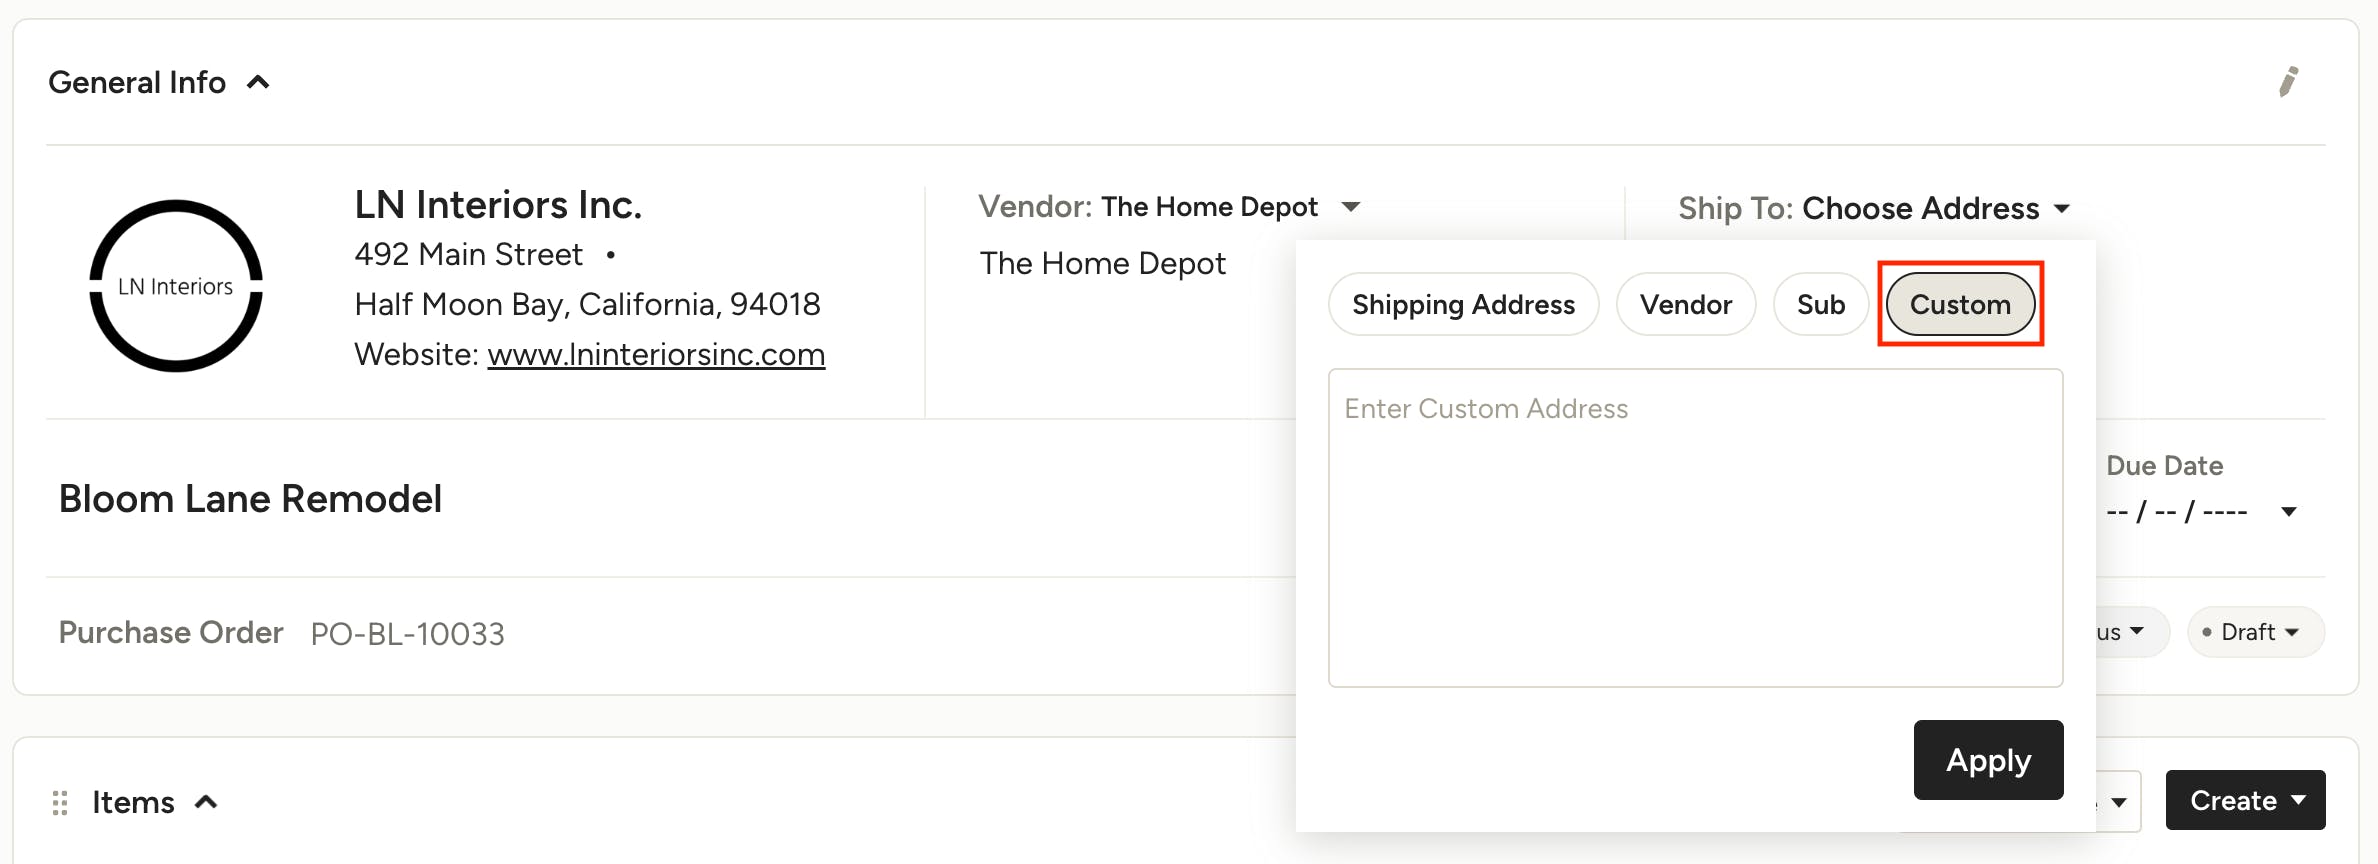
Task: Open the Draft status dropdown
Action: (x=2256, y=632)
